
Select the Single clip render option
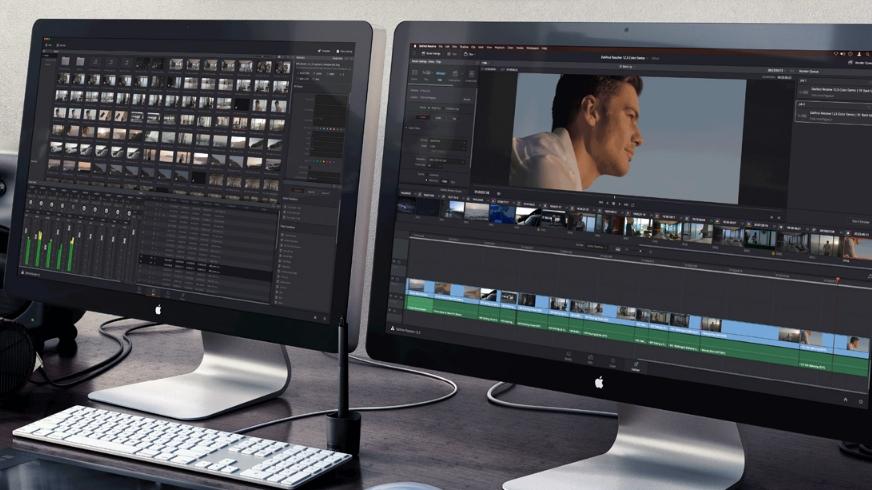[435, 108]
